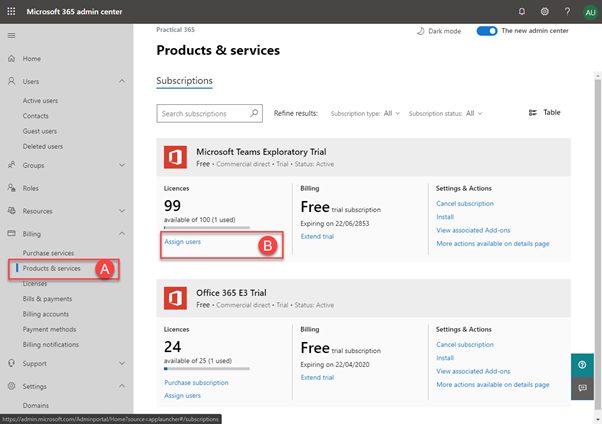Click Install for Teams Exploratory Trial
Image resolution: width=602 pixels, height=424 pixels.
(445, 217)
